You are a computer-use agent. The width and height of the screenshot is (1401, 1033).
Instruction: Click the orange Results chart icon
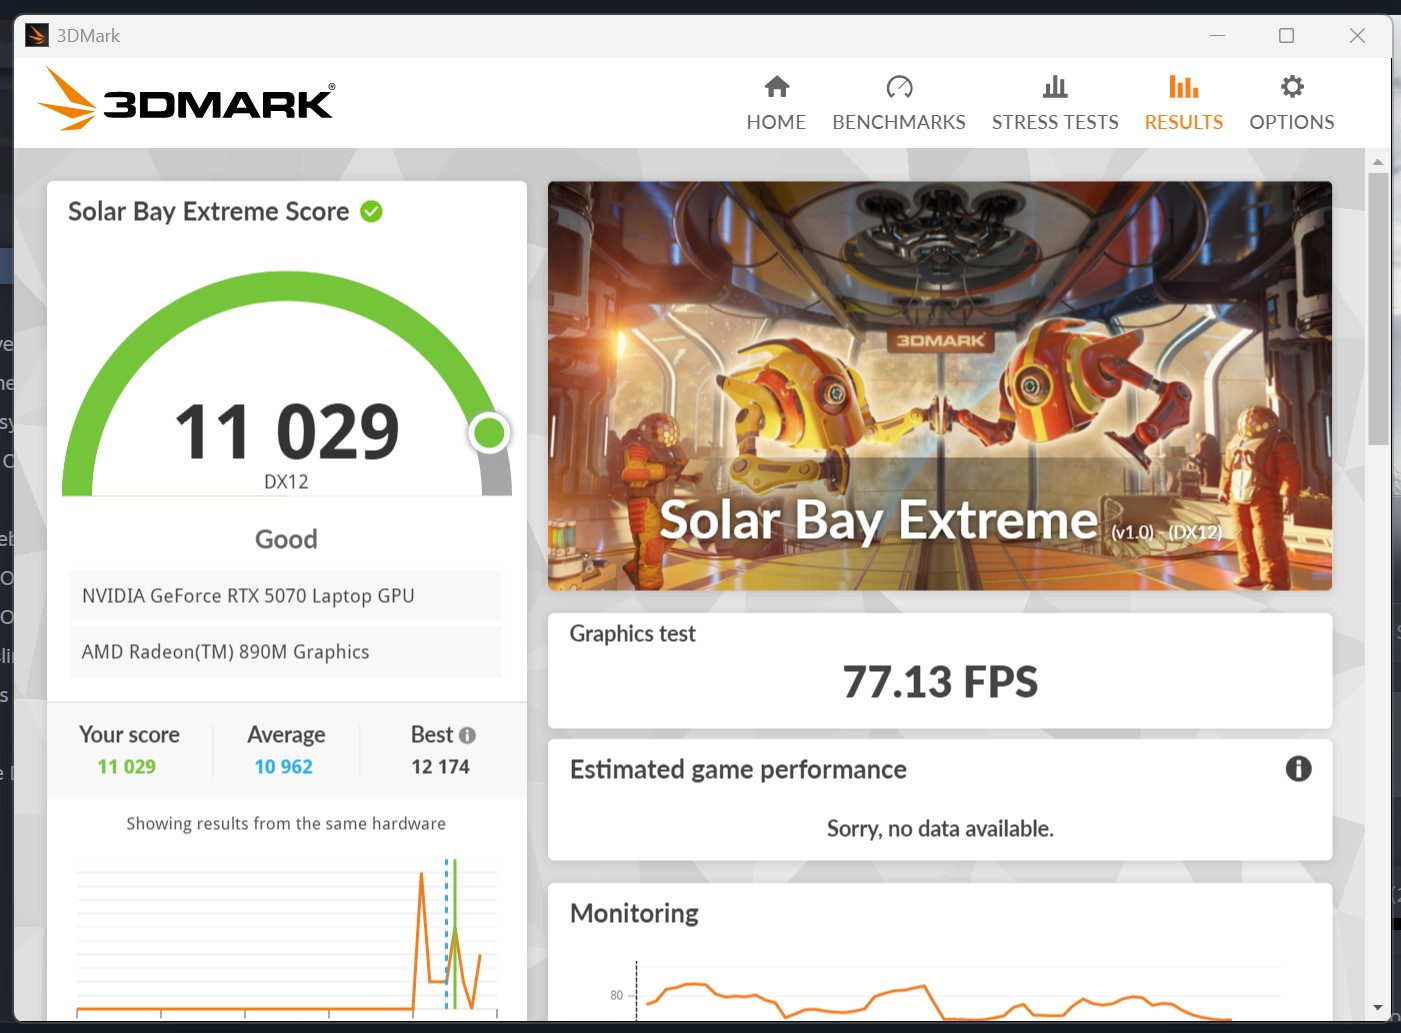[1183, 87]
